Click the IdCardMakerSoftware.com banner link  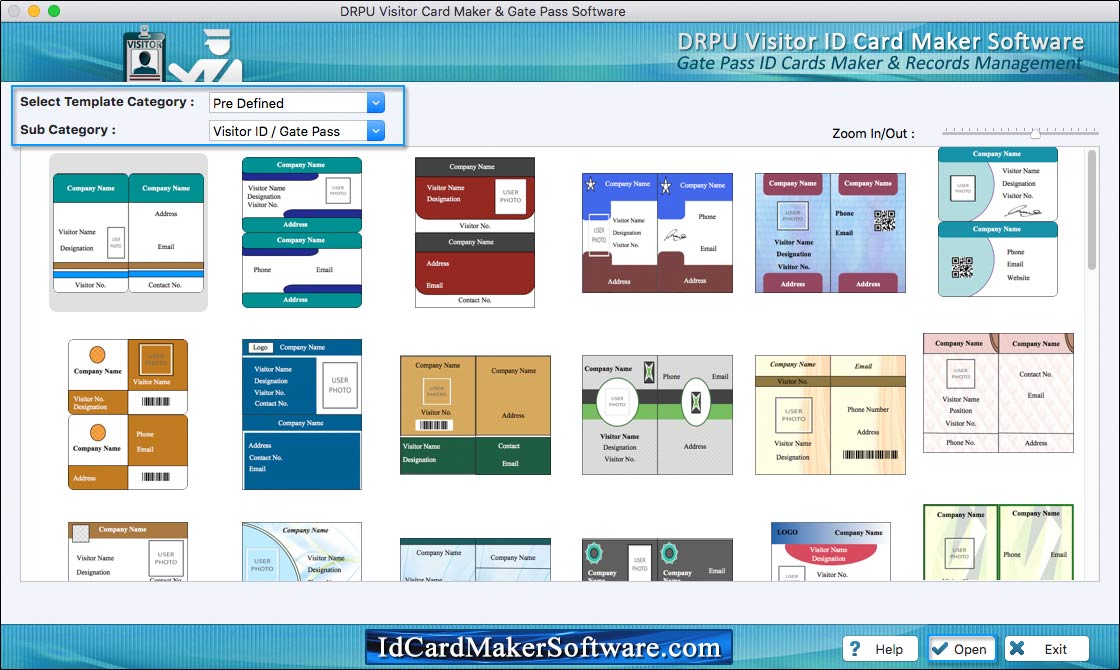click(x=549, y=647)
